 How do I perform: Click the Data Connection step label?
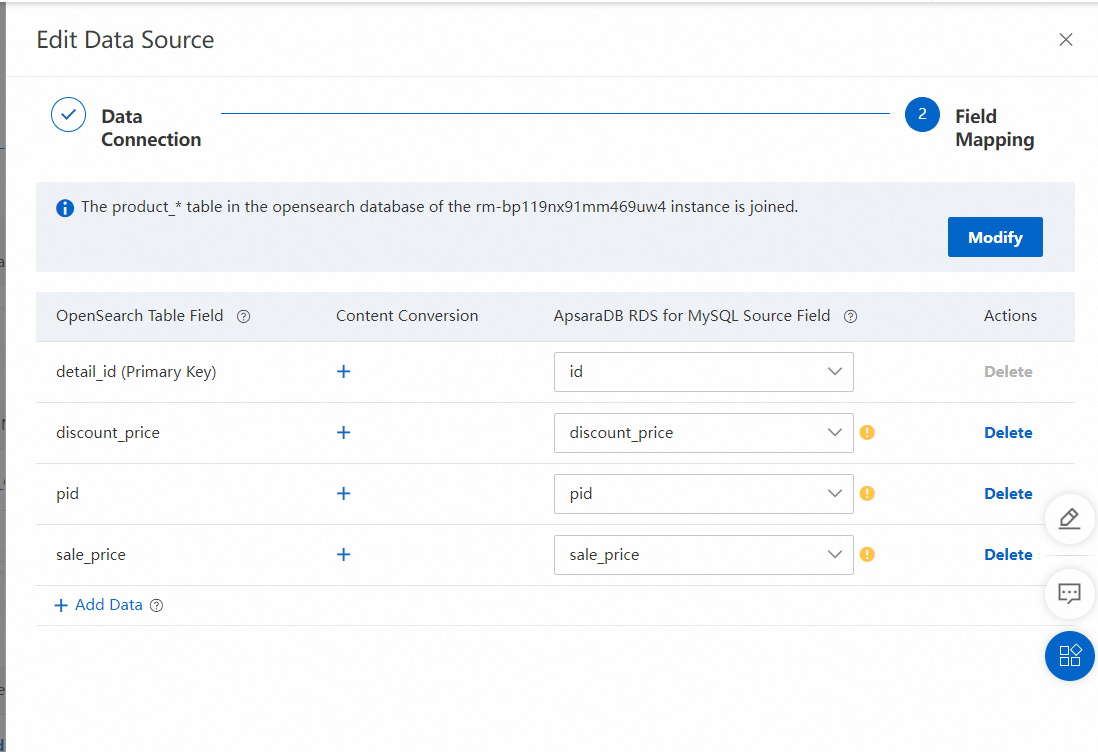151,127
